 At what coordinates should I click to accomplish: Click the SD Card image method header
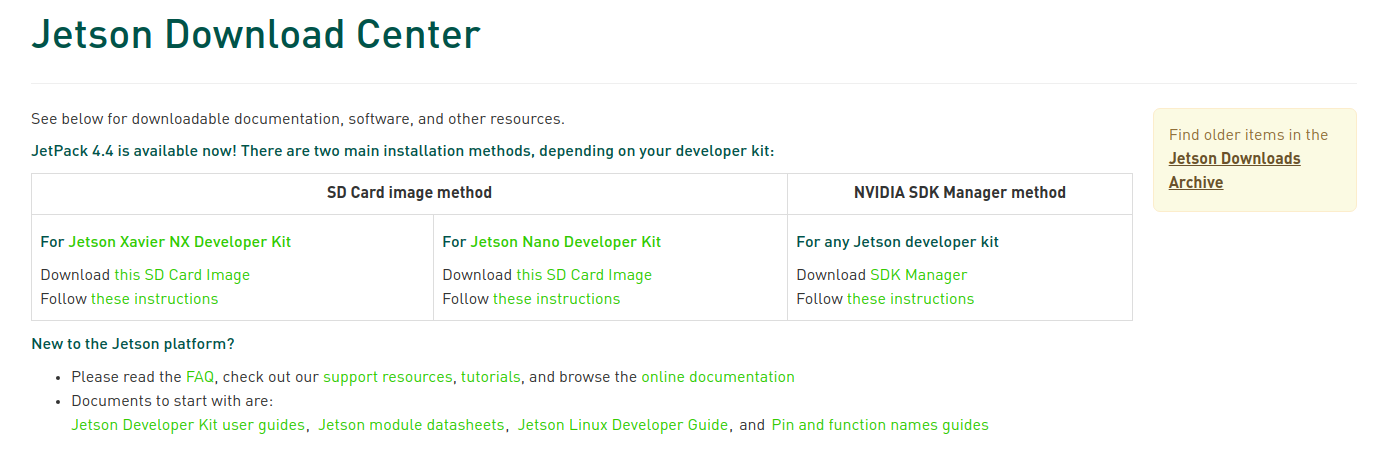[409, 193]
